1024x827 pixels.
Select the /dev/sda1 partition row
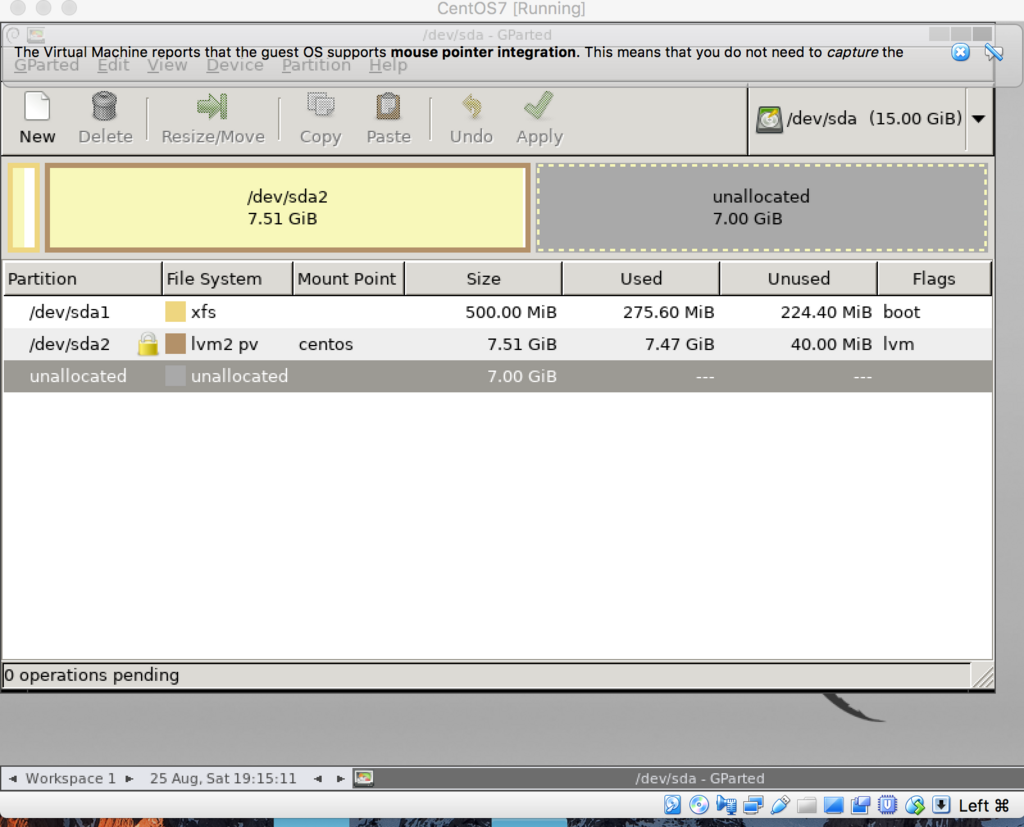click(498, 312)
